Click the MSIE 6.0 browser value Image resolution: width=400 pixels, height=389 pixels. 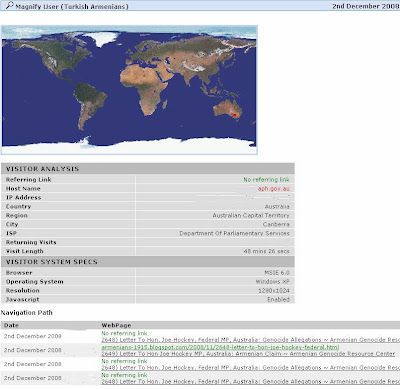[277, 273]
